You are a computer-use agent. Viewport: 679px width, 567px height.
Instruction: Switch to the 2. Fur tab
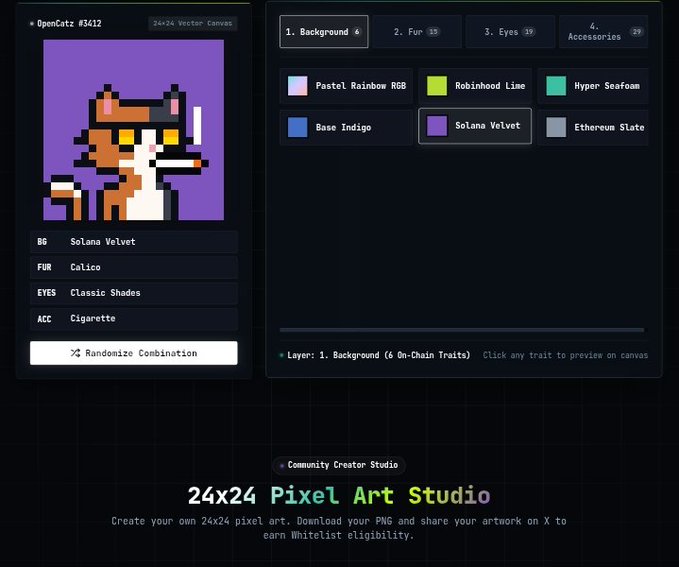coord(417,32)
